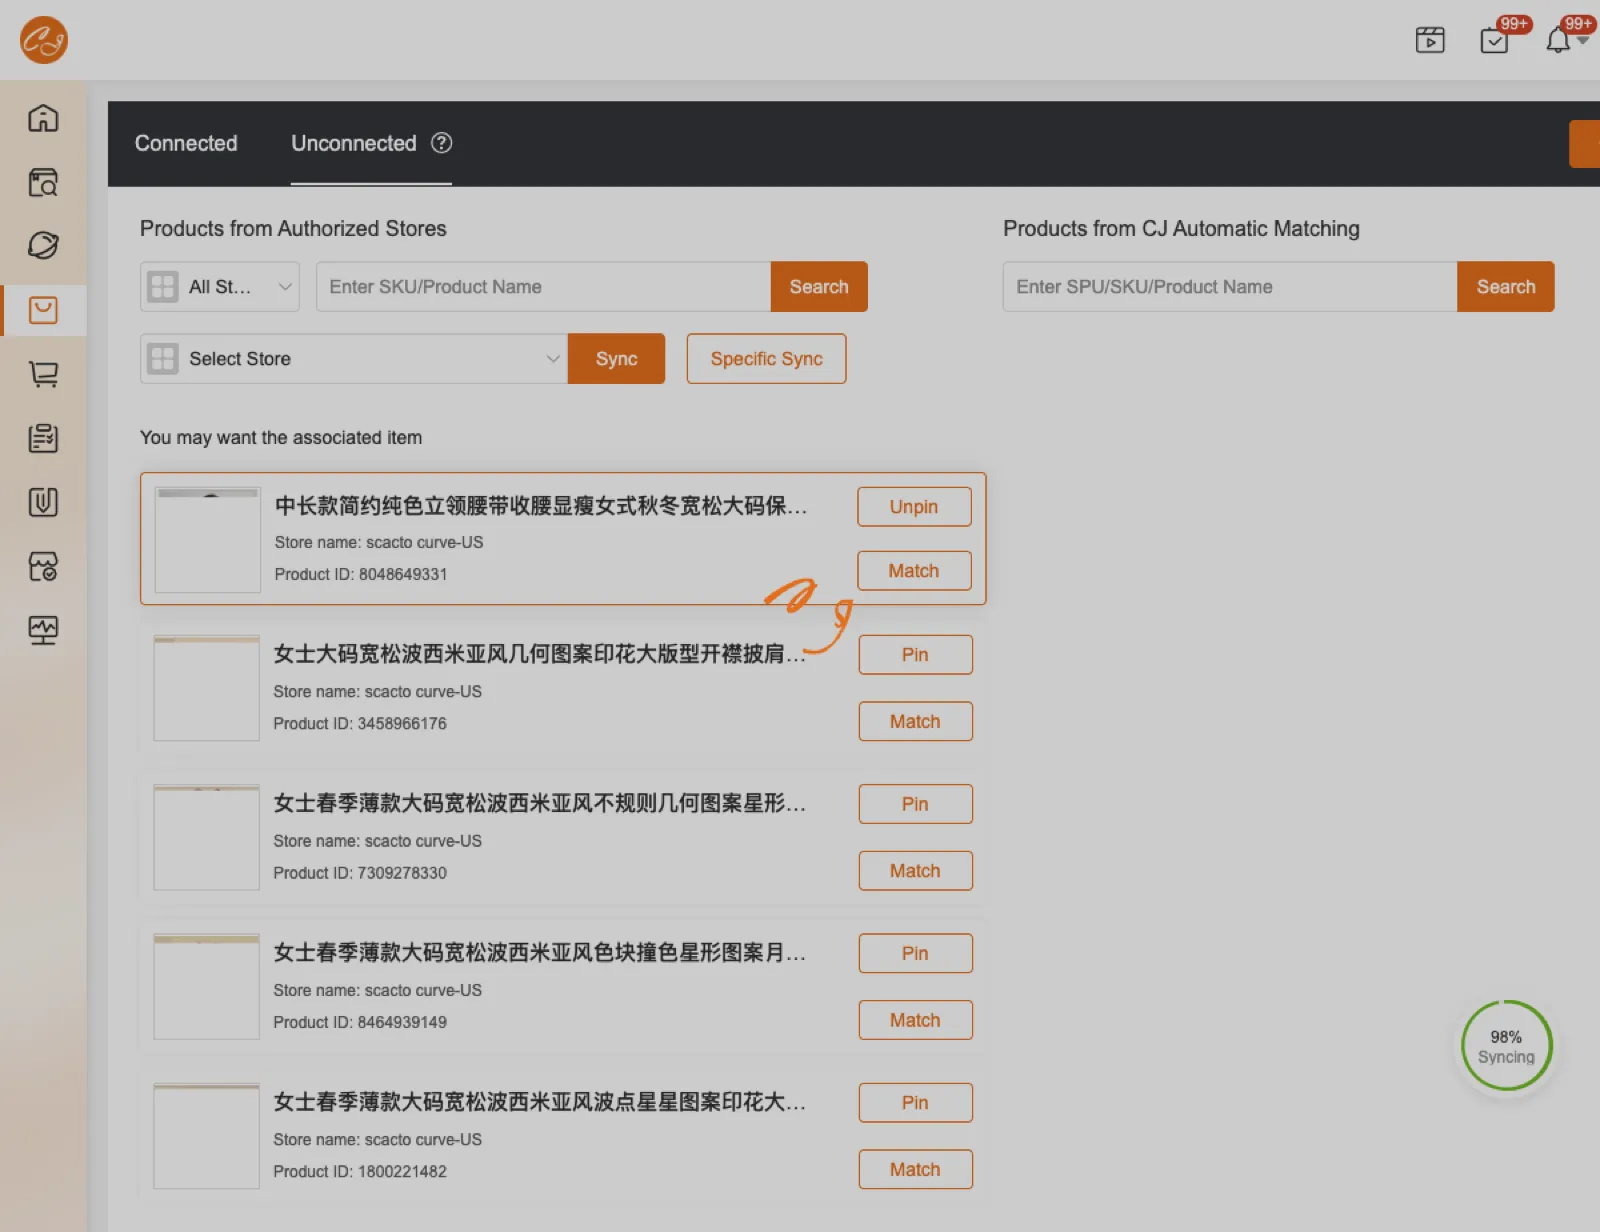Open thumbnail of product 3458966176
This screenshot has height=1232, width=1600.
coord(207,688)
